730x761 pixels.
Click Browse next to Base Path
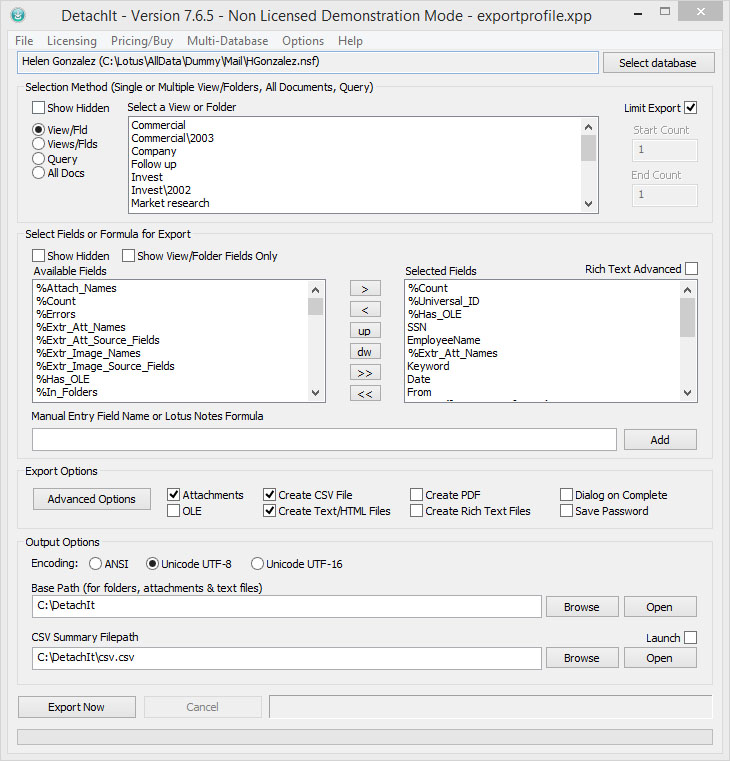point(582,607)
